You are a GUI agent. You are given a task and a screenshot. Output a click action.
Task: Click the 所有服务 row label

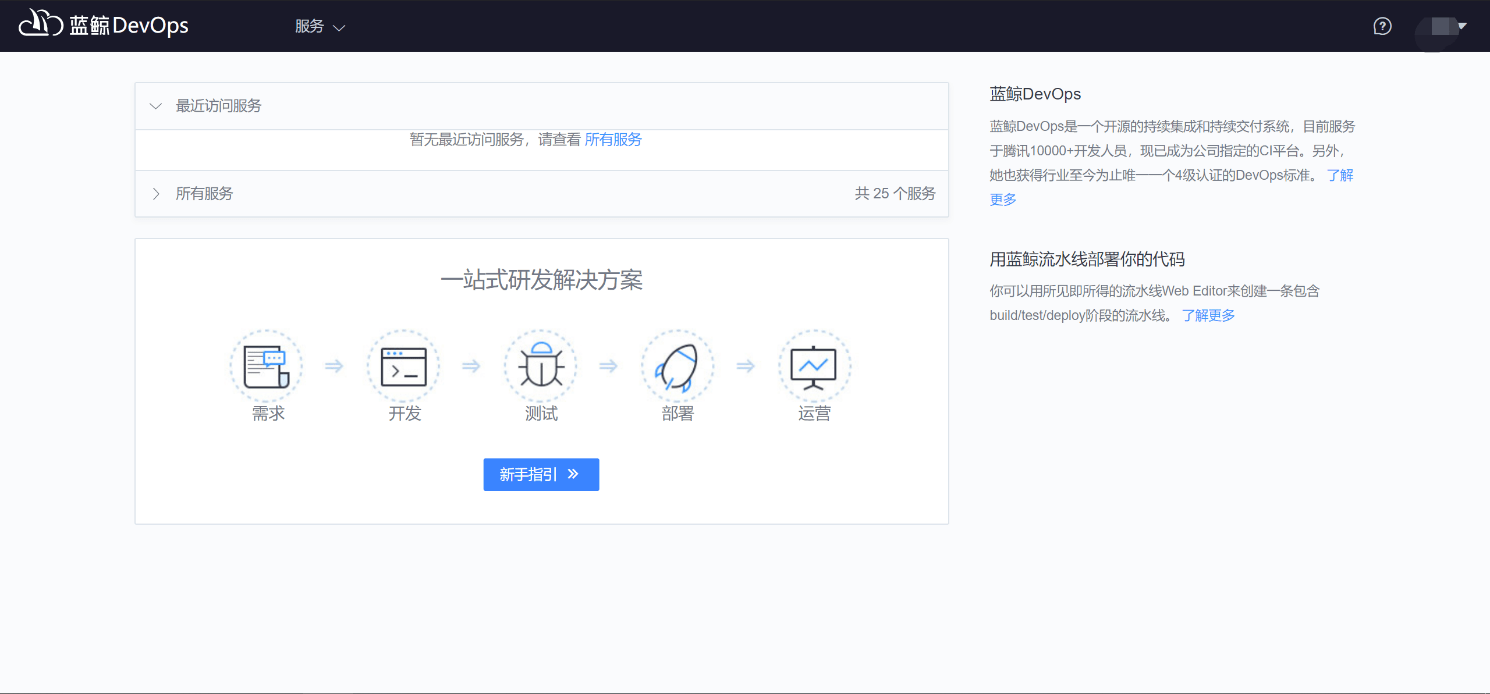coord(204,194)
